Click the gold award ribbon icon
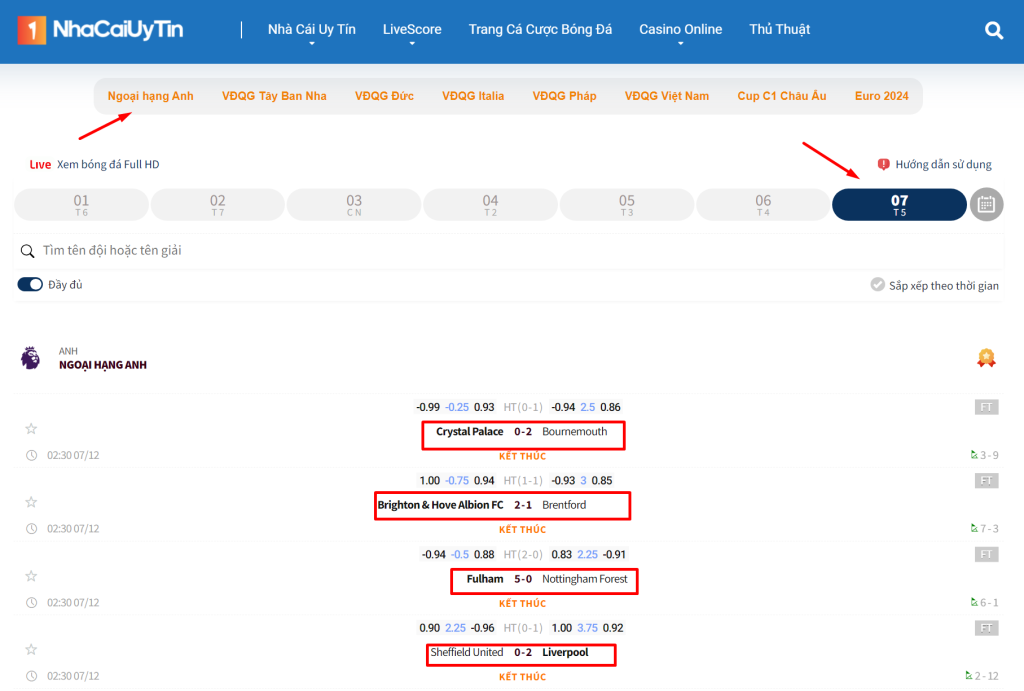 point(986,358)
